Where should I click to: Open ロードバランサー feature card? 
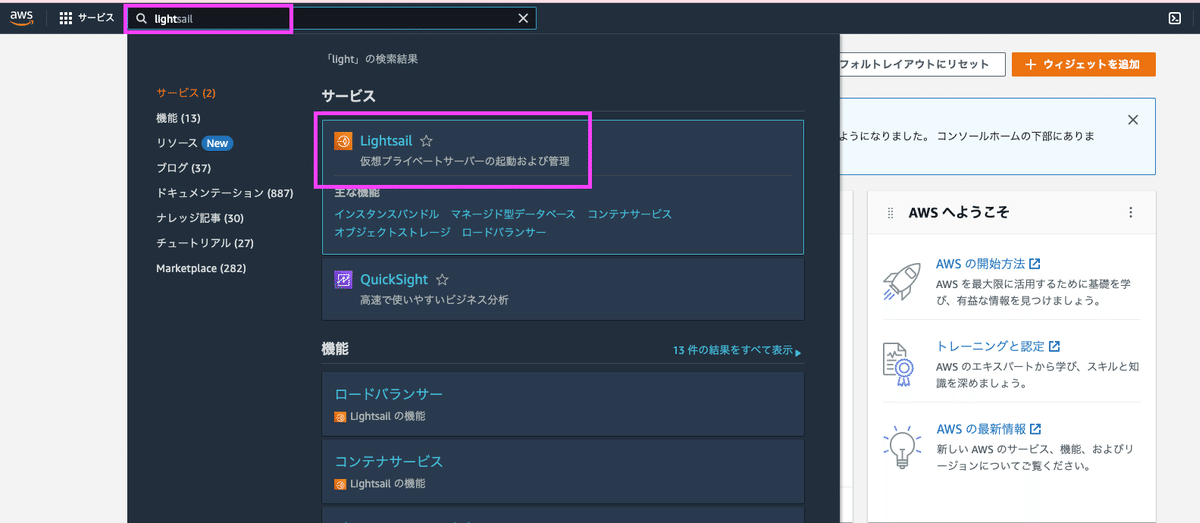(x=562, y=403)
